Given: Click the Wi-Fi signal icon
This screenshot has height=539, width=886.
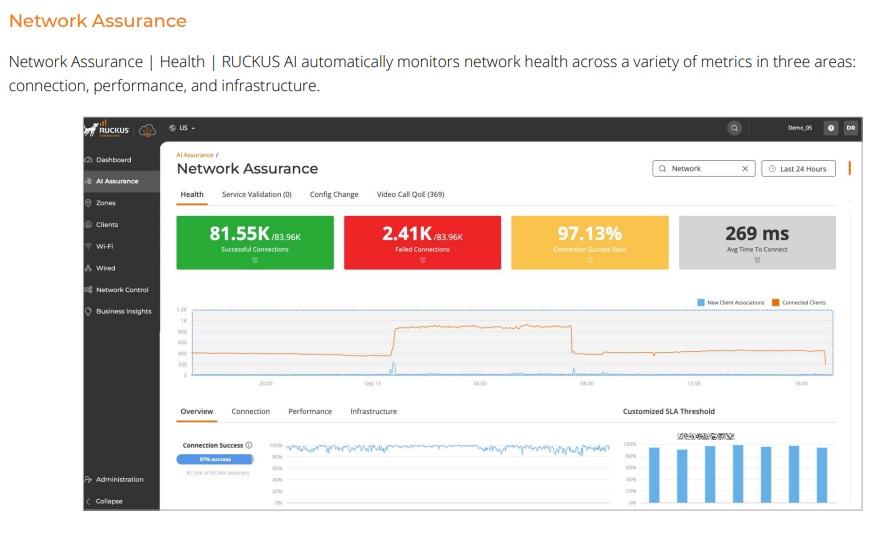Looking at the screenshot, I should click(88, 246).
